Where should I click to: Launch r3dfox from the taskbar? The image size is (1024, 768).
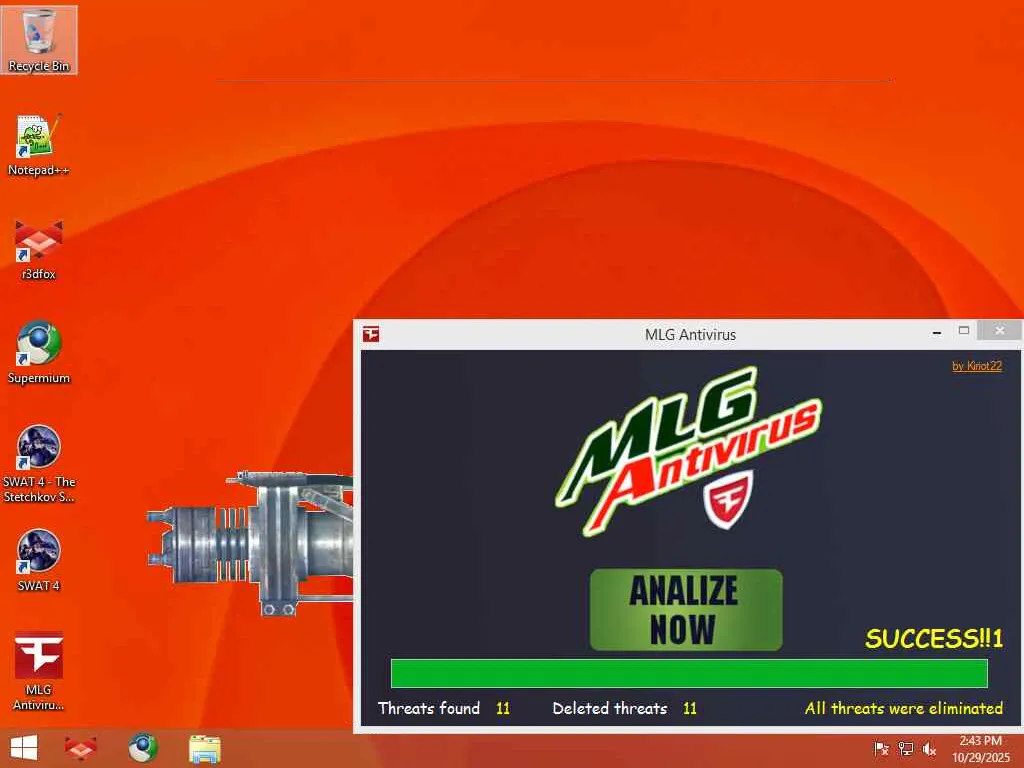[x=80, y=748]
